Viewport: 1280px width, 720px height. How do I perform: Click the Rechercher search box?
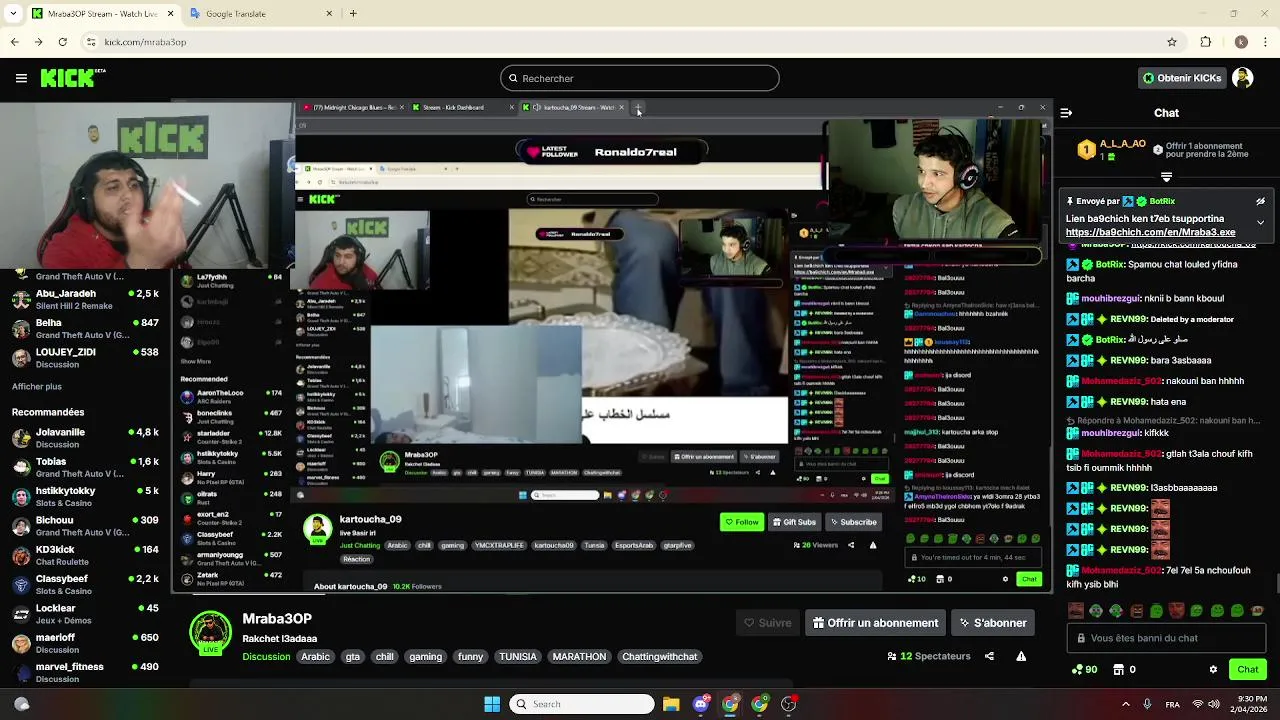point(640,78)
